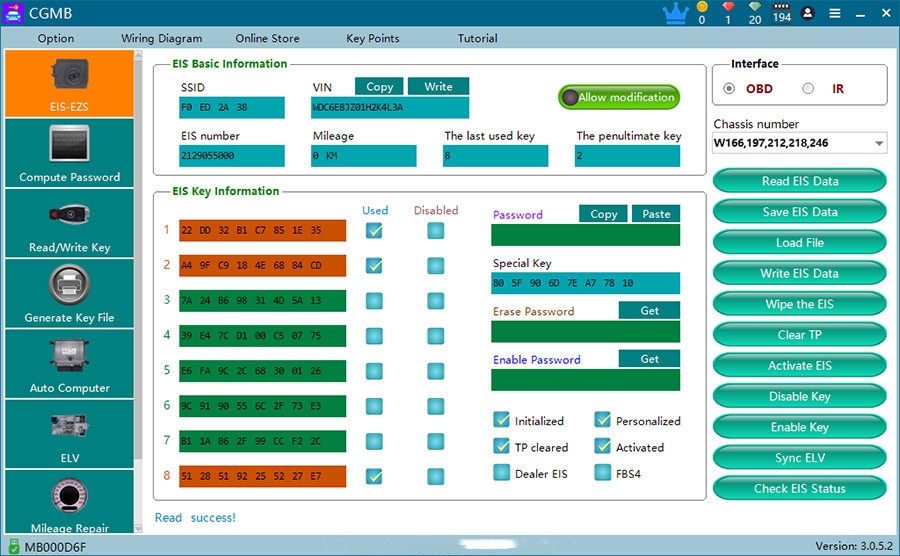Get the Enable Password

click(649, 359)
